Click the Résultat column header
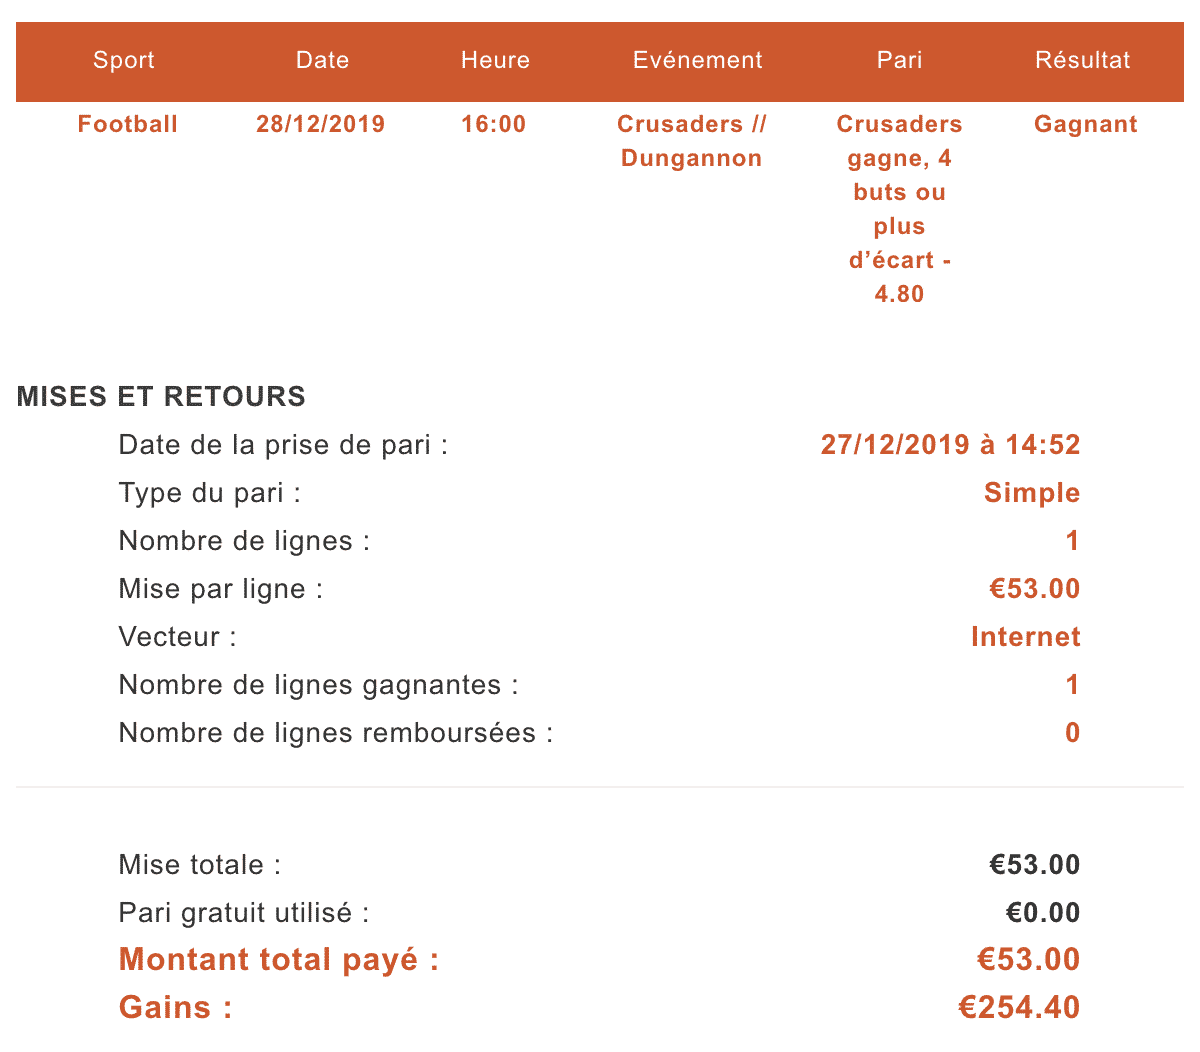The image size is (1200, 1052). point(1083,60)
